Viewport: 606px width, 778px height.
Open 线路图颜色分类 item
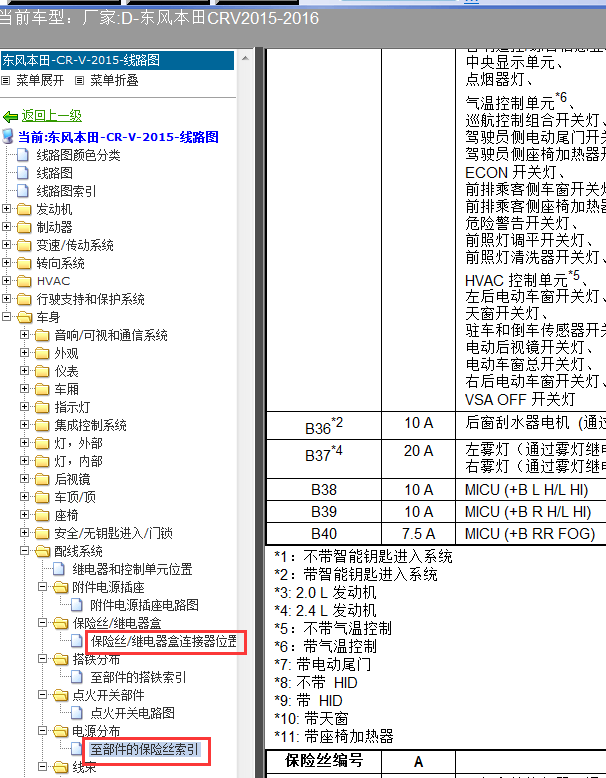[x=78, y=155]
